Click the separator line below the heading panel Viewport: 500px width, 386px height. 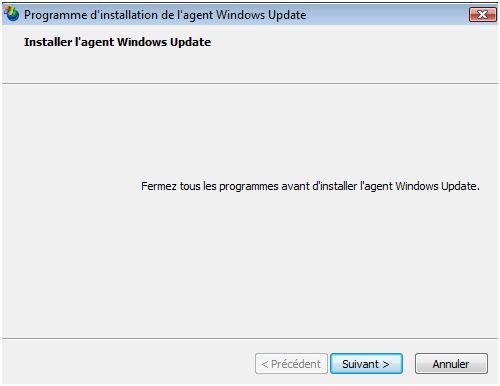tap(250, 83)
